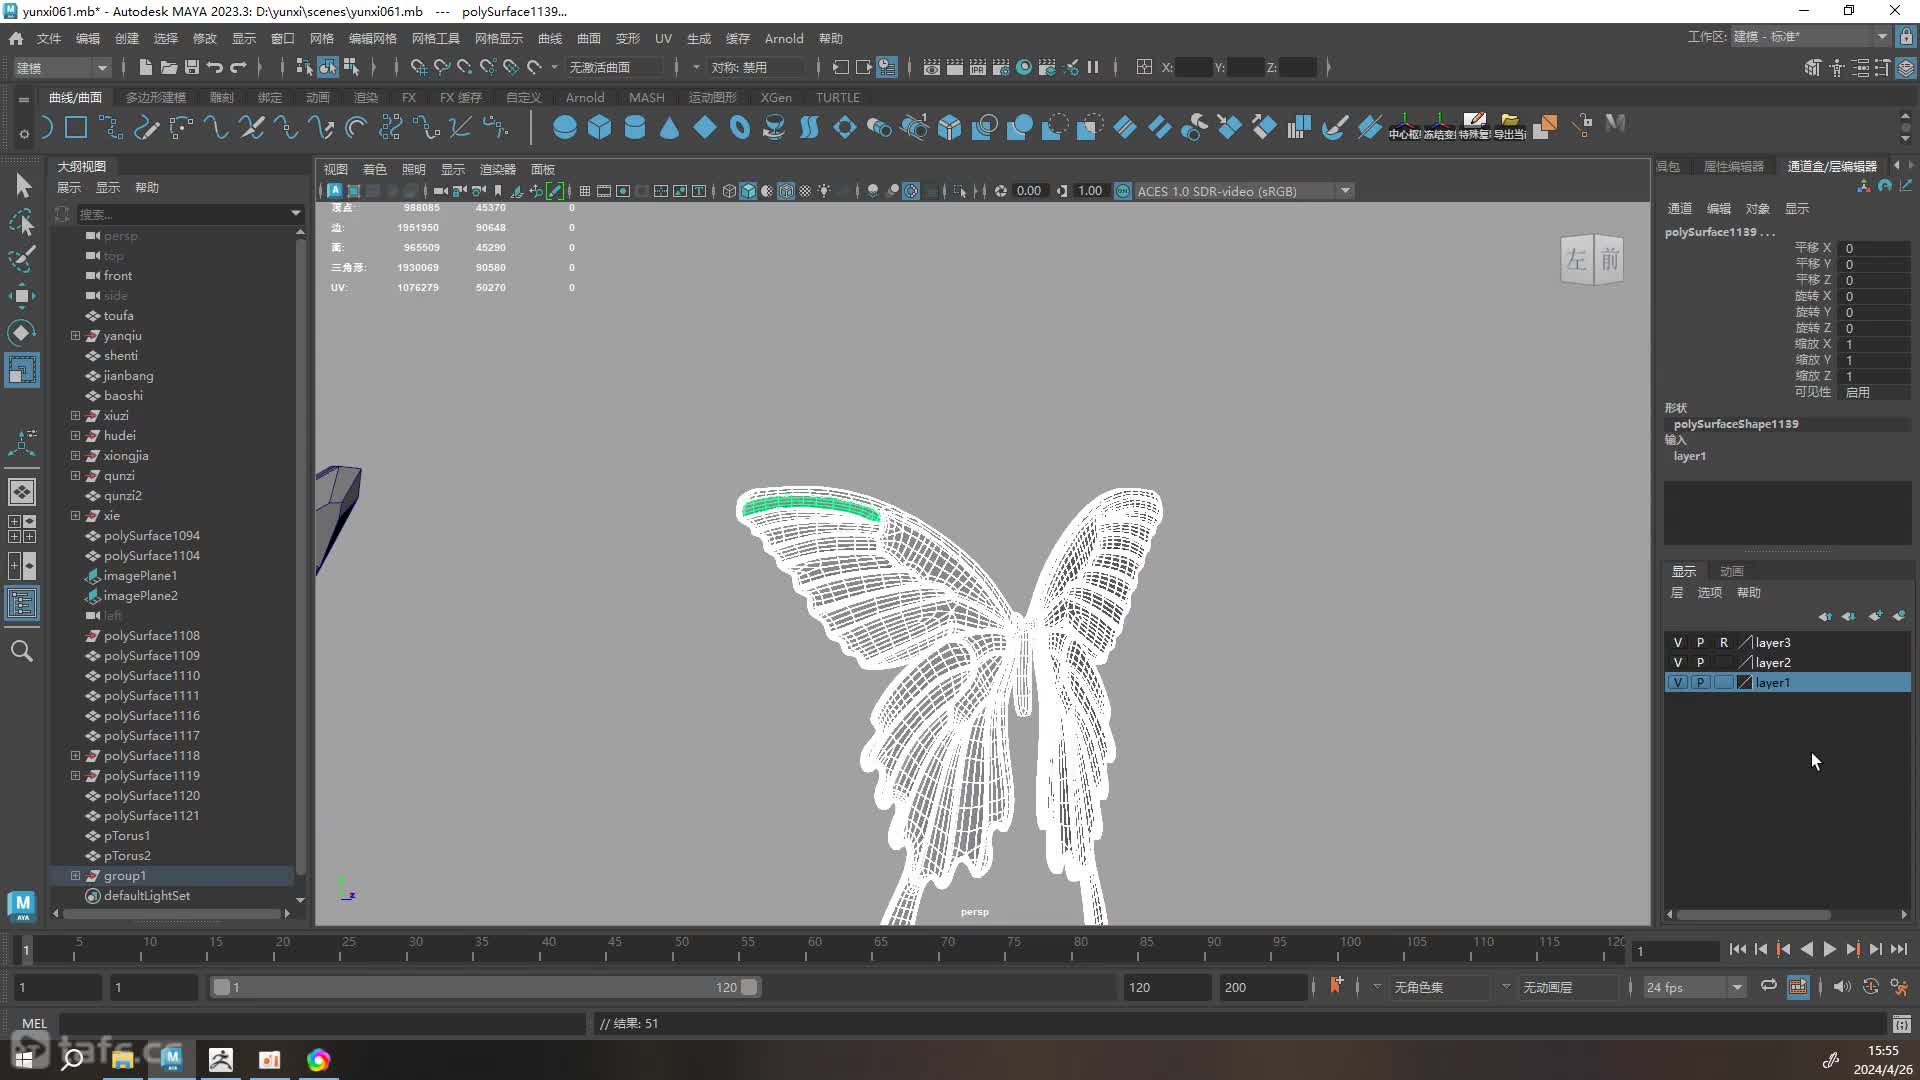Open the Arnold menu
Image resolution: width=1920 pixels, height=1080 pixels.
[784, 38]
